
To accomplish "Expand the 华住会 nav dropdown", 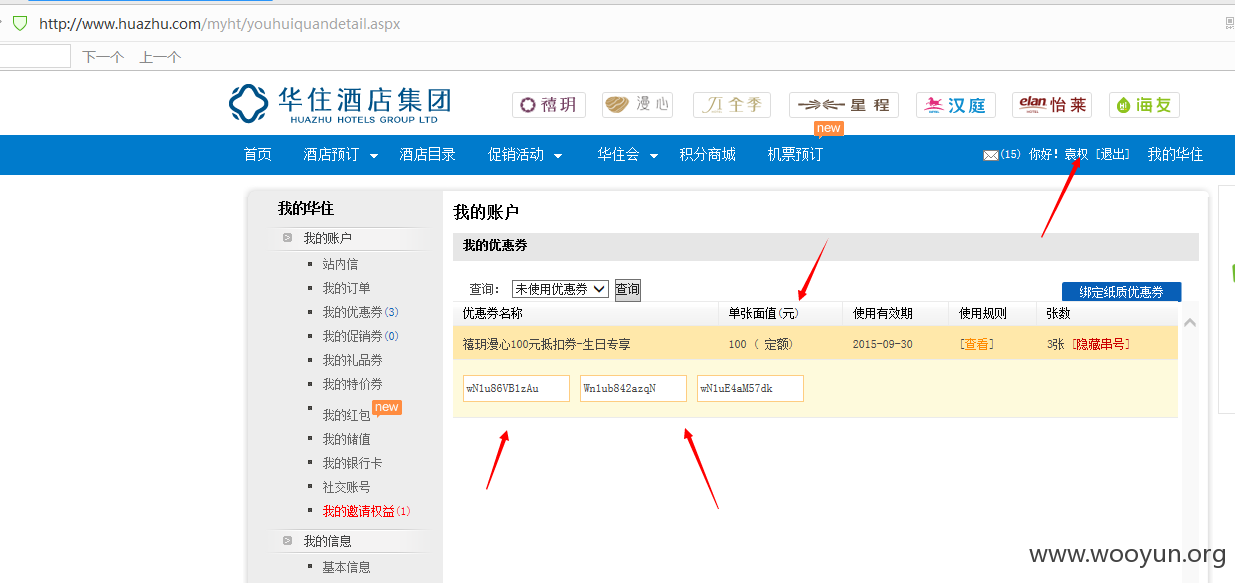I will (x=654, y=156).
